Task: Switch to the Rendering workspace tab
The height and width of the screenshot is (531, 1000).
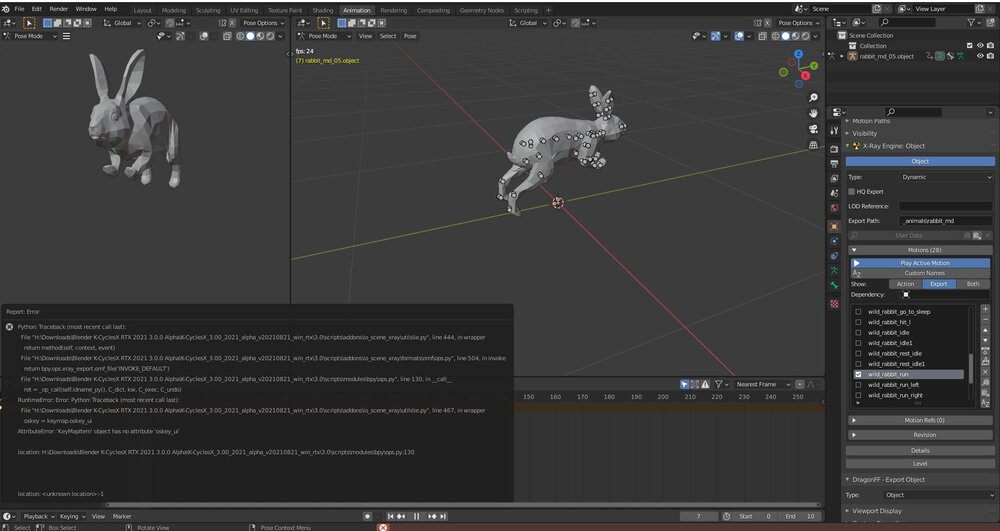Action: click(x=393, y=10)
